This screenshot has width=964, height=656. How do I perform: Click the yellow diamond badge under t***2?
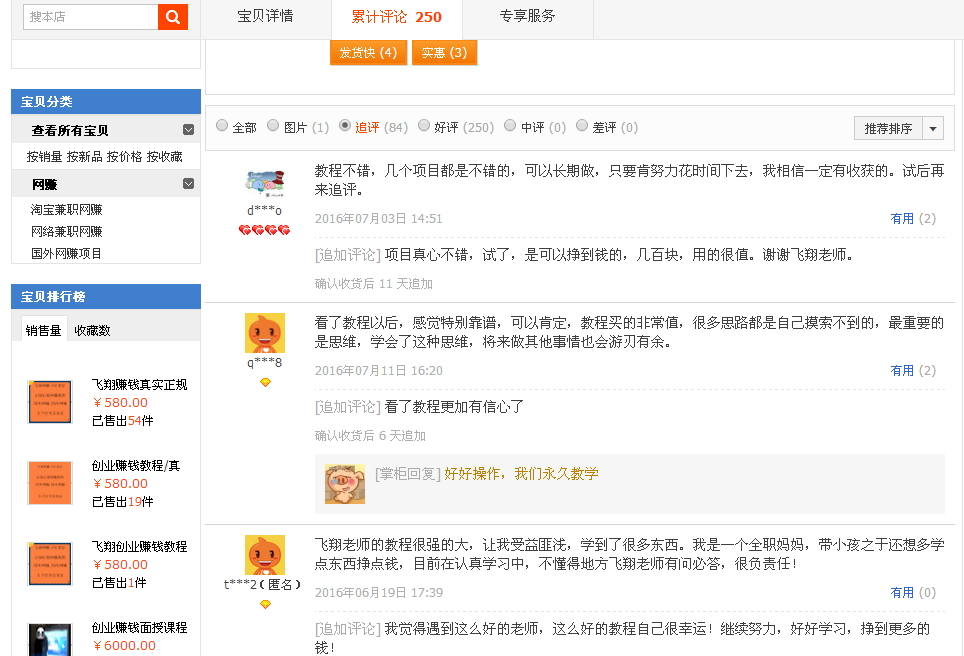pyautogui.click(x=265, y=604)
